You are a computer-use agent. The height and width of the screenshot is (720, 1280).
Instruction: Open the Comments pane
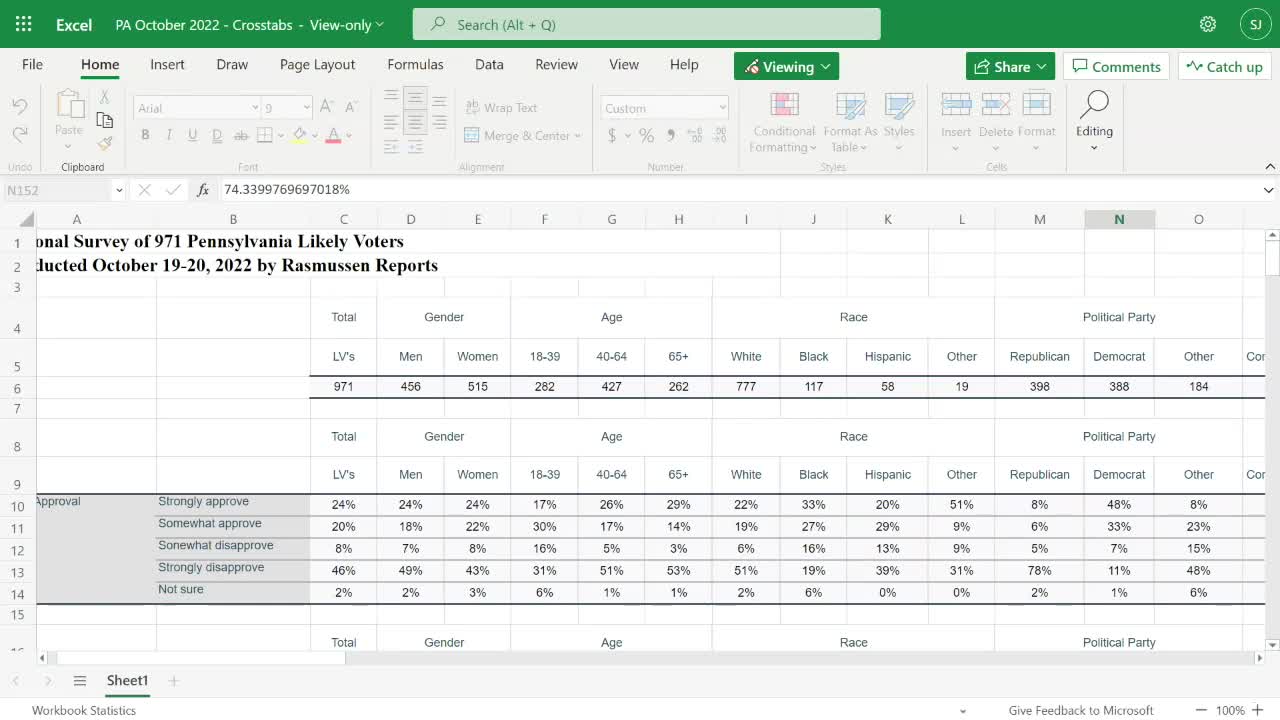[x=1116, y=67]
